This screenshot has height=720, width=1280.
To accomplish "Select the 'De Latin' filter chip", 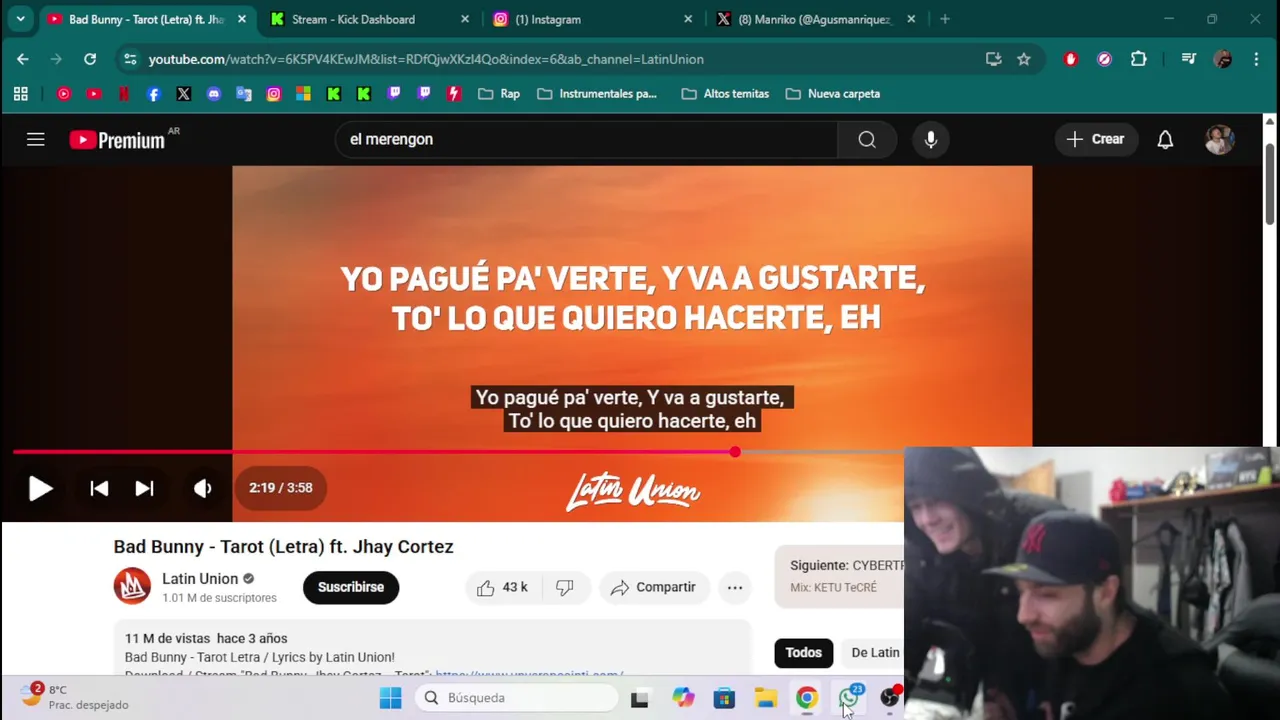I will [875, 652].
